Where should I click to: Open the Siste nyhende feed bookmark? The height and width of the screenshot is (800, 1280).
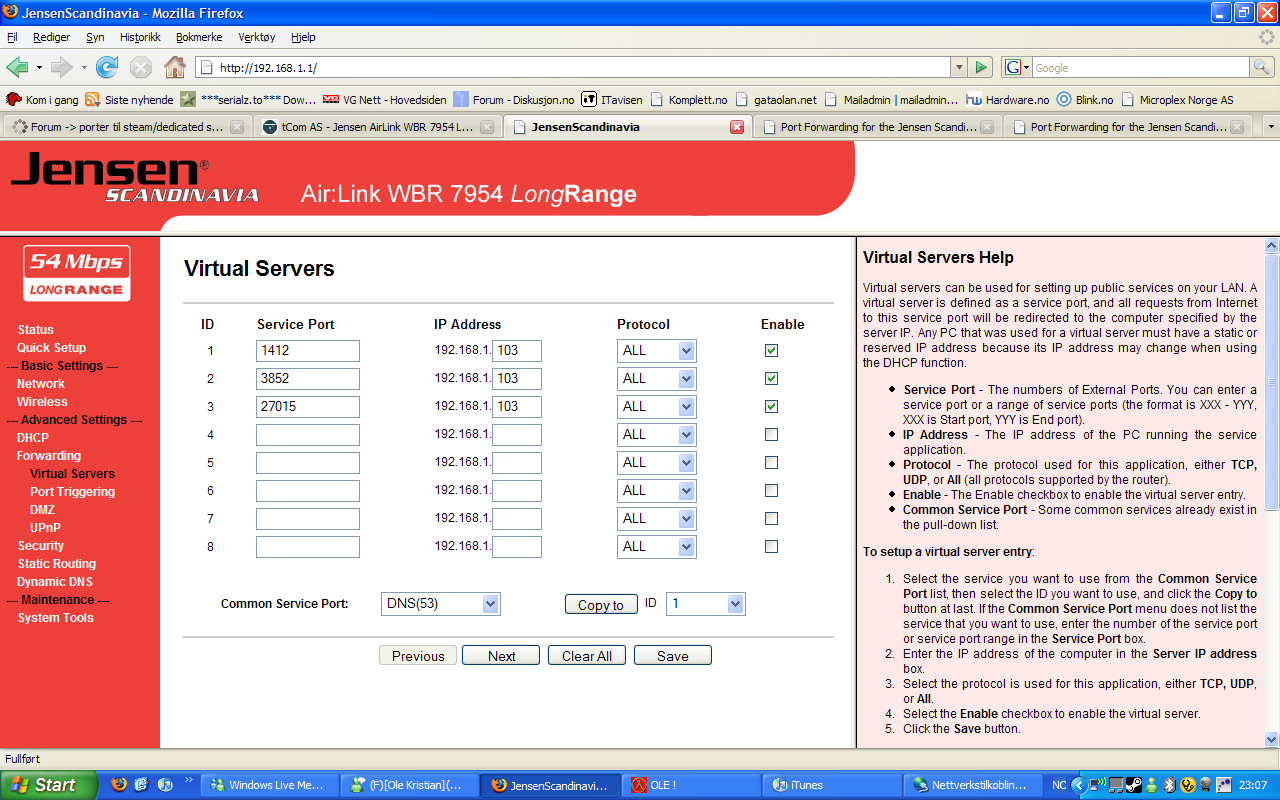tap(128, 100)
